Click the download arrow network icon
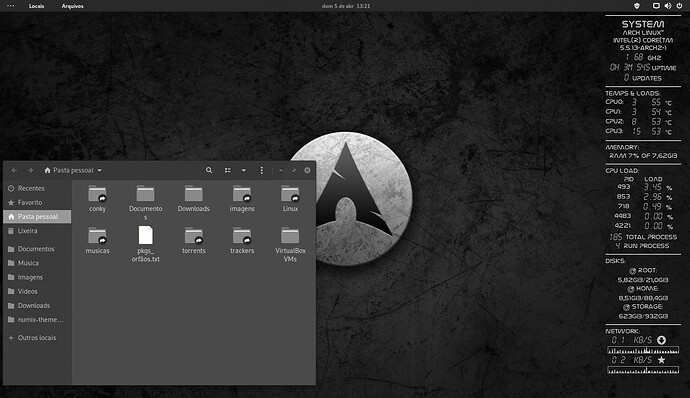The image size is (690, 398). tap(661, 340)
